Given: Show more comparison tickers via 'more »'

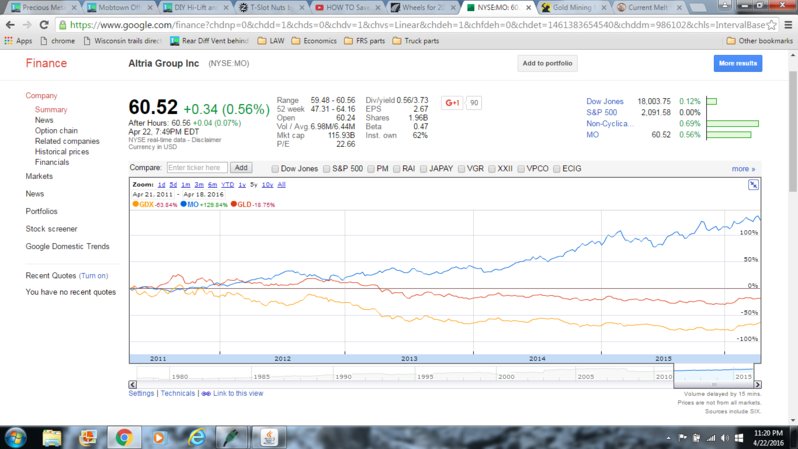Looking at the screenshot, I should click(x=743, y=169).
